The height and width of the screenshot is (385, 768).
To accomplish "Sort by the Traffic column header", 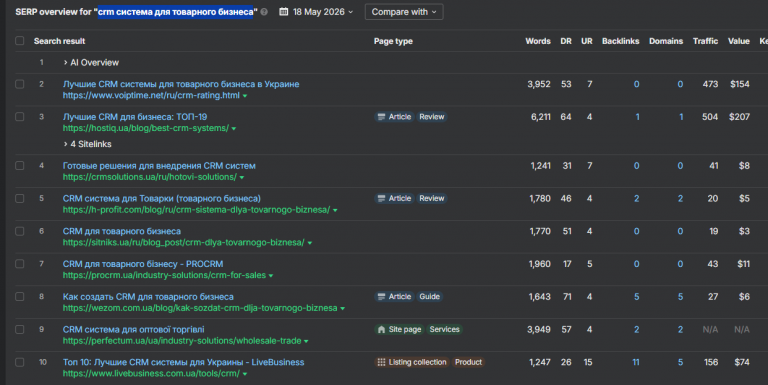I will click(x=705, y=41).
